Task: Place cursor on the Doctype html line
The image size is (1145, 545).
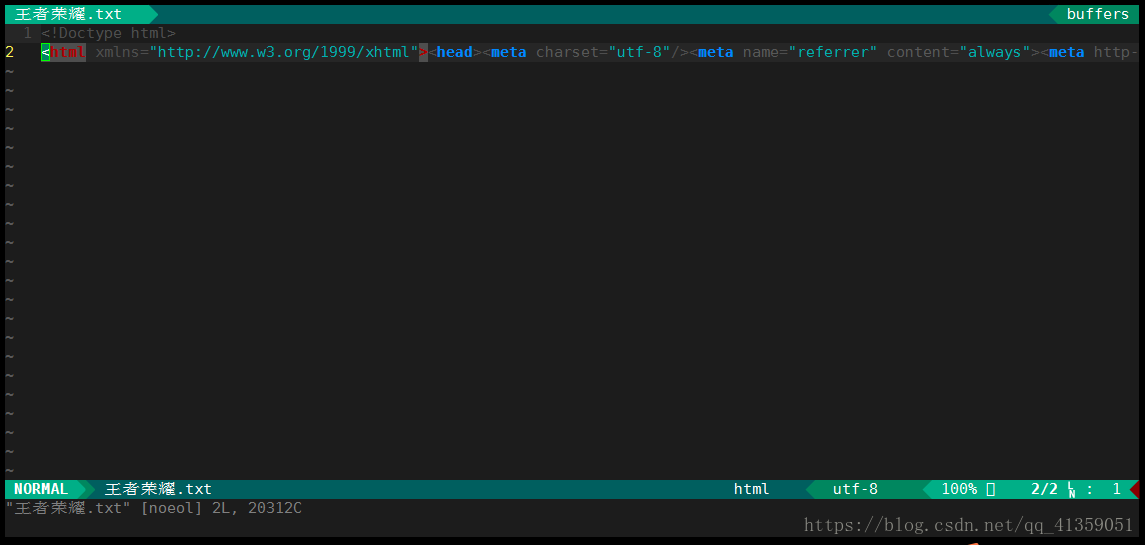Action: (108, 33)
